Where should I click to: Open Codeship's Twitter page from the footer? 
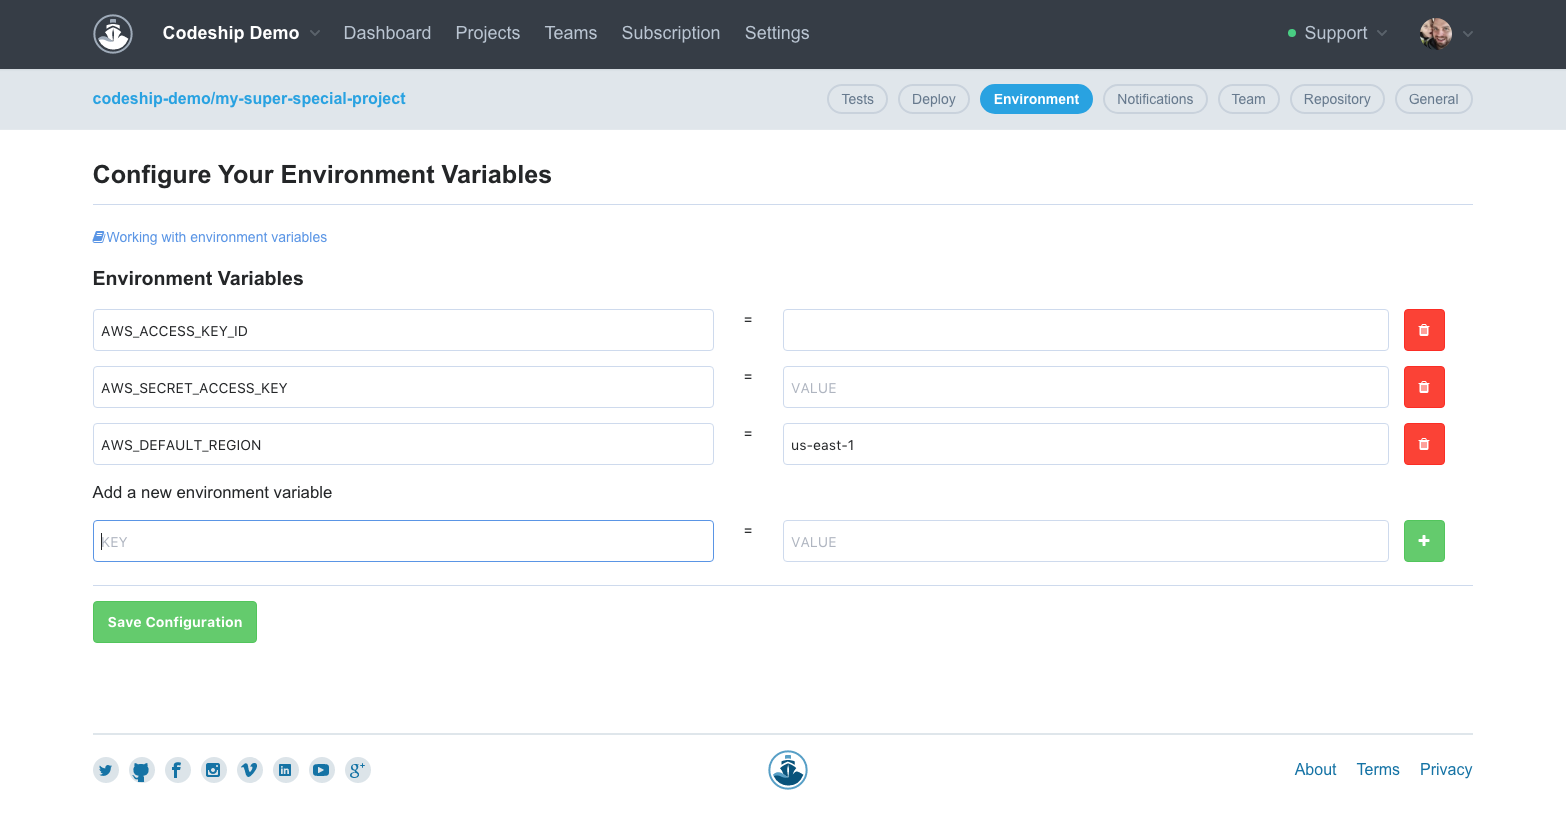[x=105, y=770]
